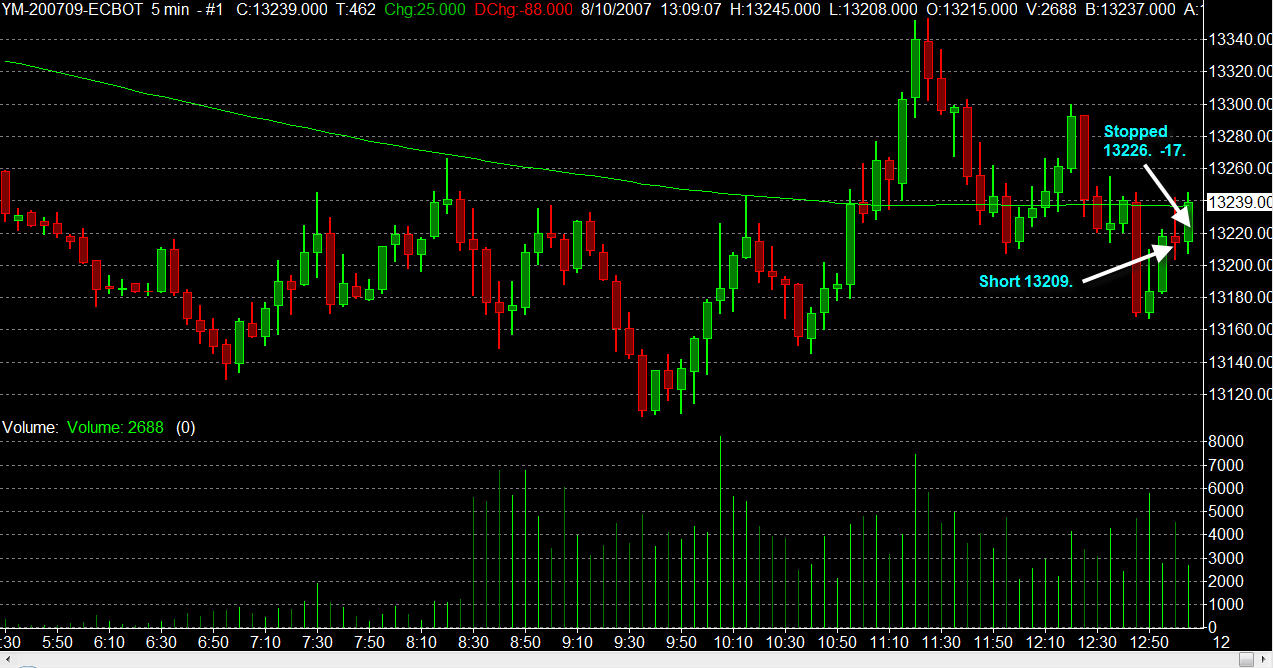Click the 9:10 time axis label
Screen dimensions: 1274x668
click(577, 641)
